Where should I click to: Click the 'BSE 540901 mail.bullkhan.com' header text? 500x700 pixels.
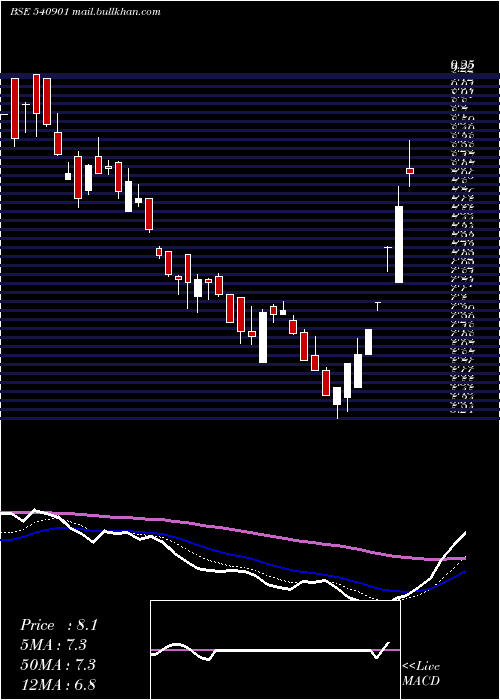(85, 12)
